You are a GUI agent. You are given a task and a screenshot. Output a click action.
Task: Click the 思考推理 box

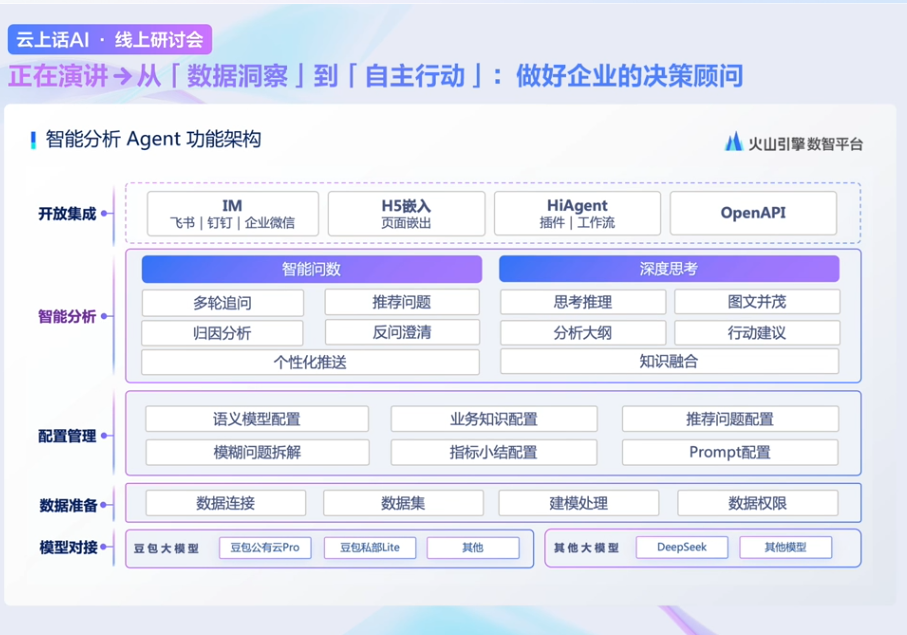click(583, 302)
